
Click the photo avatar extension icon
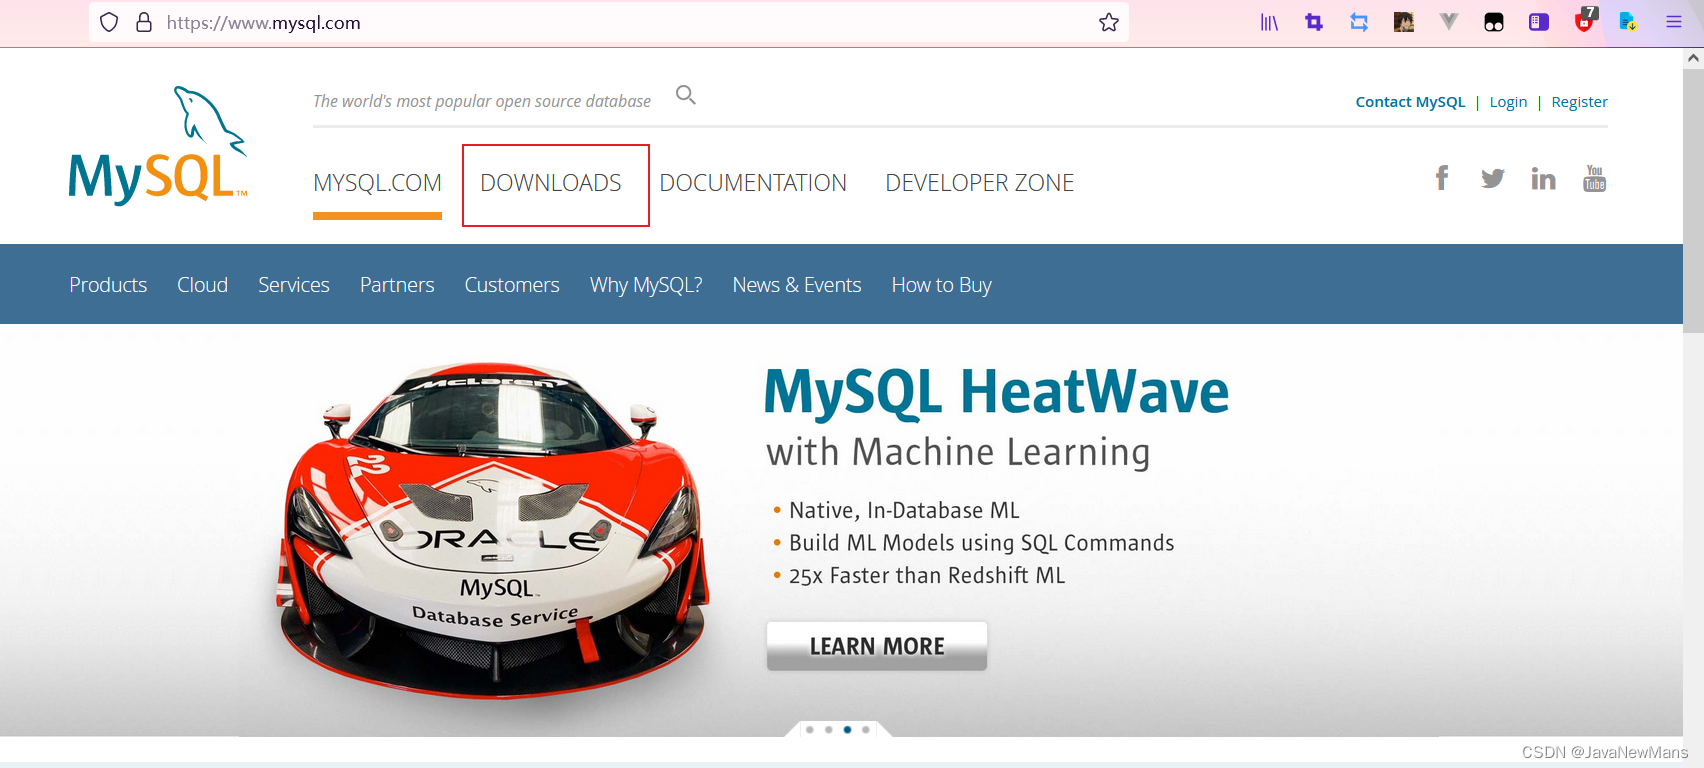point(1404,22)
